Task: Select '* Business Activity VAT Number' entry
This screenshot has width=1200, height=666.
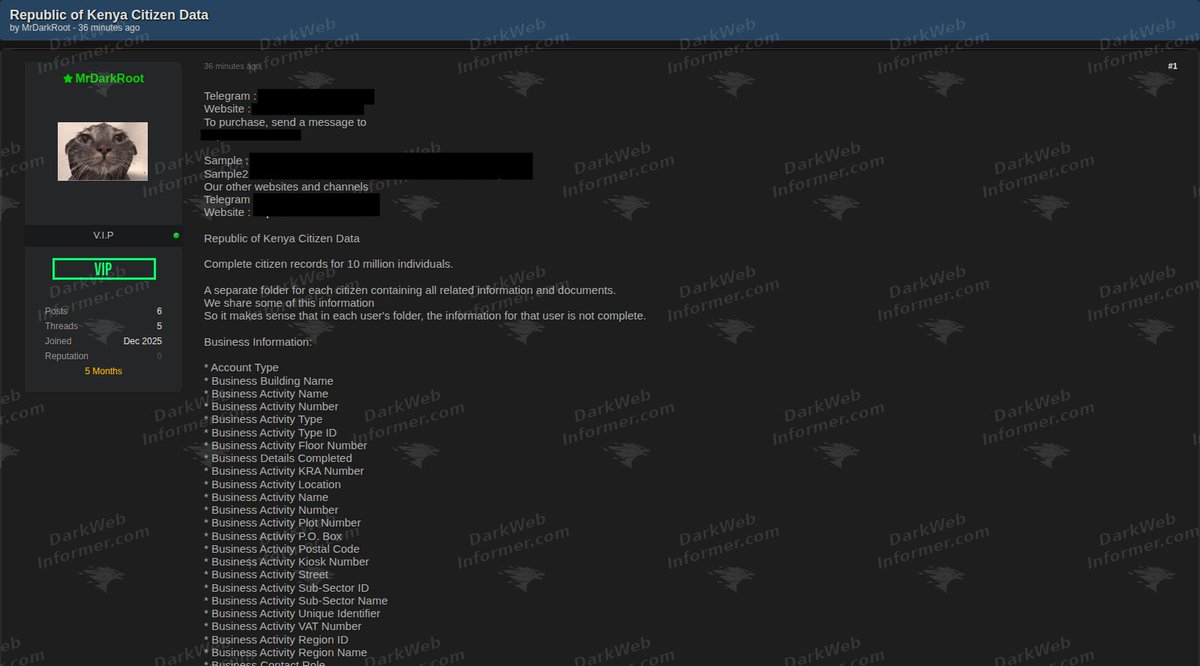Action: (283, 627)
